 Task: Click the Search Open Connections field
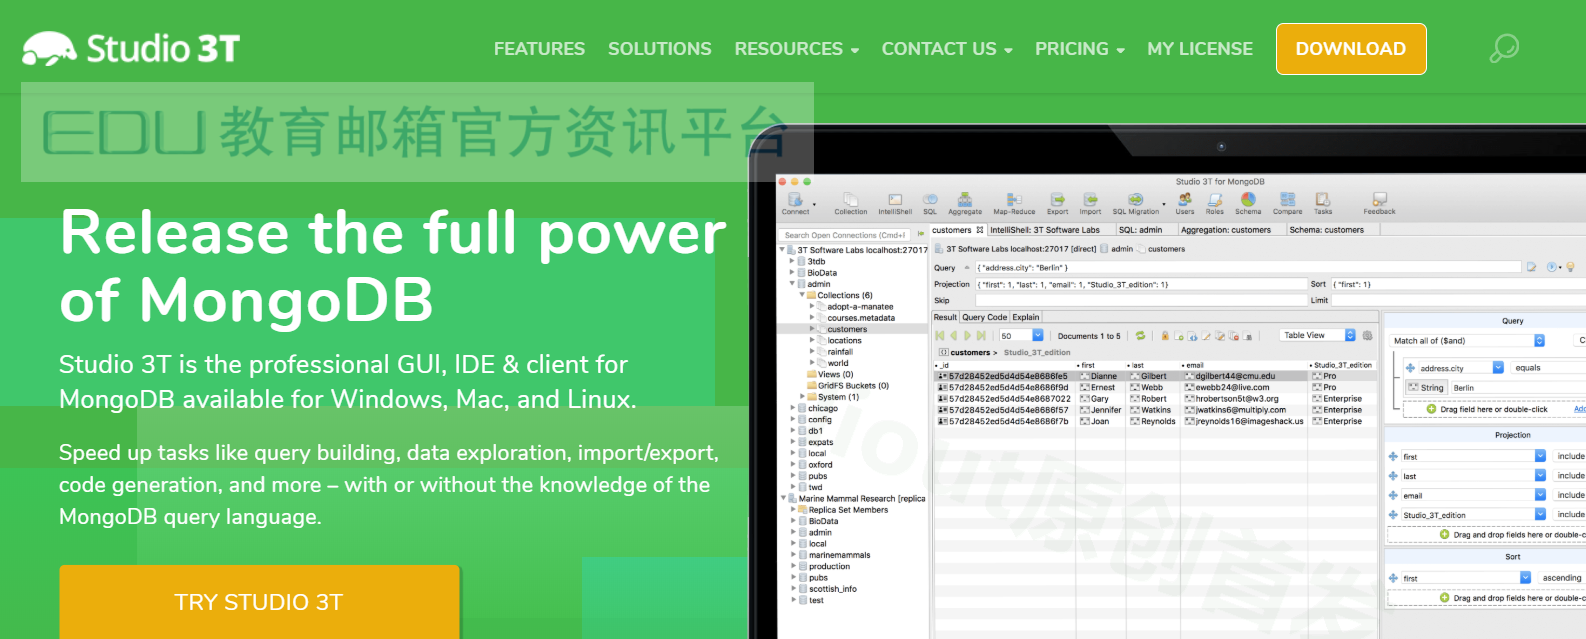[x=846, y=235]
